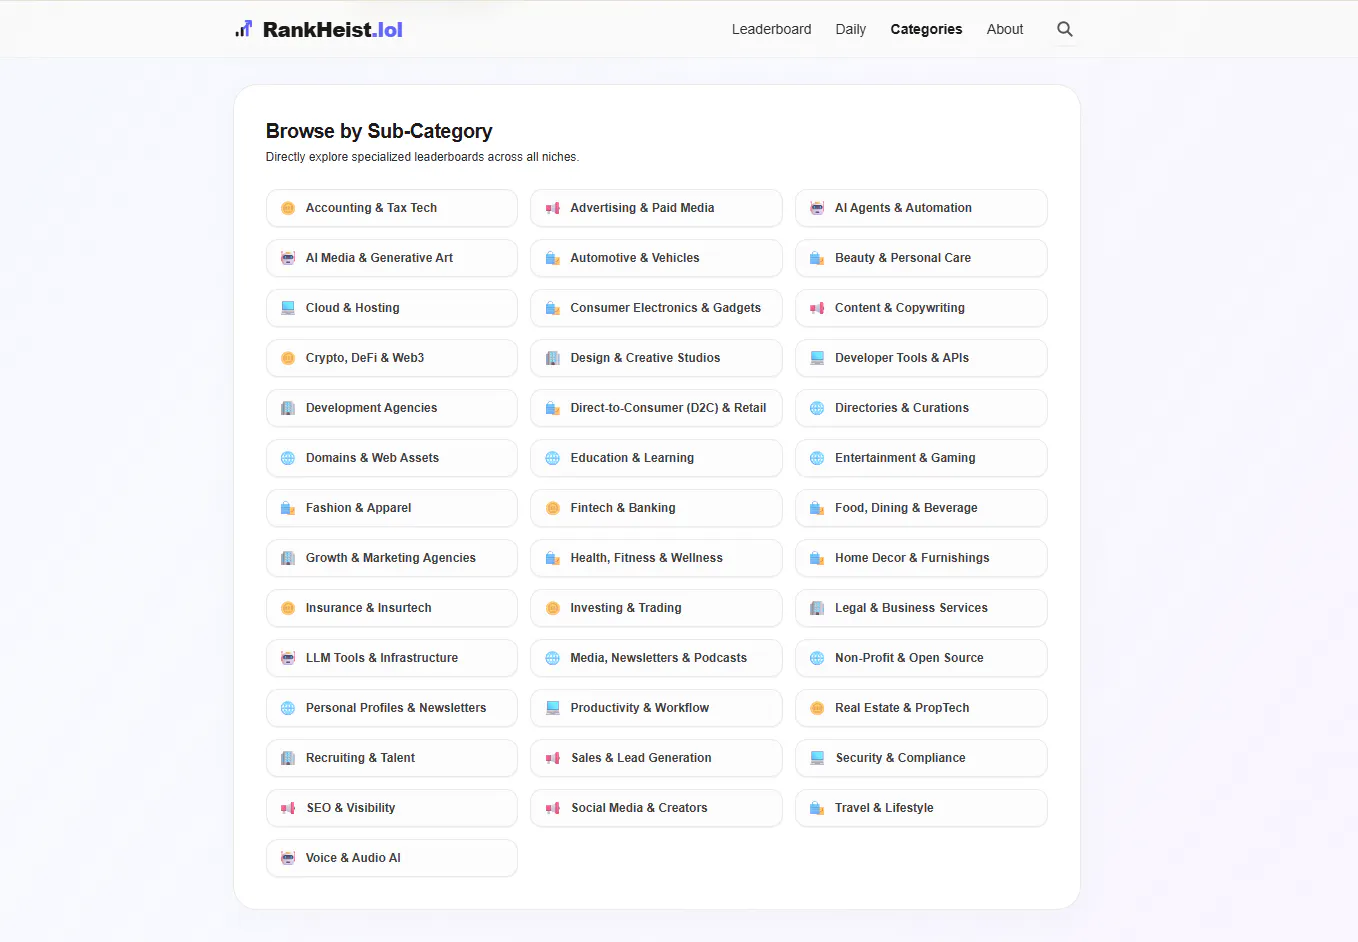Click the laptop icon beside Developer Tools & APIs
The height and width of the screenshot is (942, 1358).
pyautogui.click(x=817, y=358)
